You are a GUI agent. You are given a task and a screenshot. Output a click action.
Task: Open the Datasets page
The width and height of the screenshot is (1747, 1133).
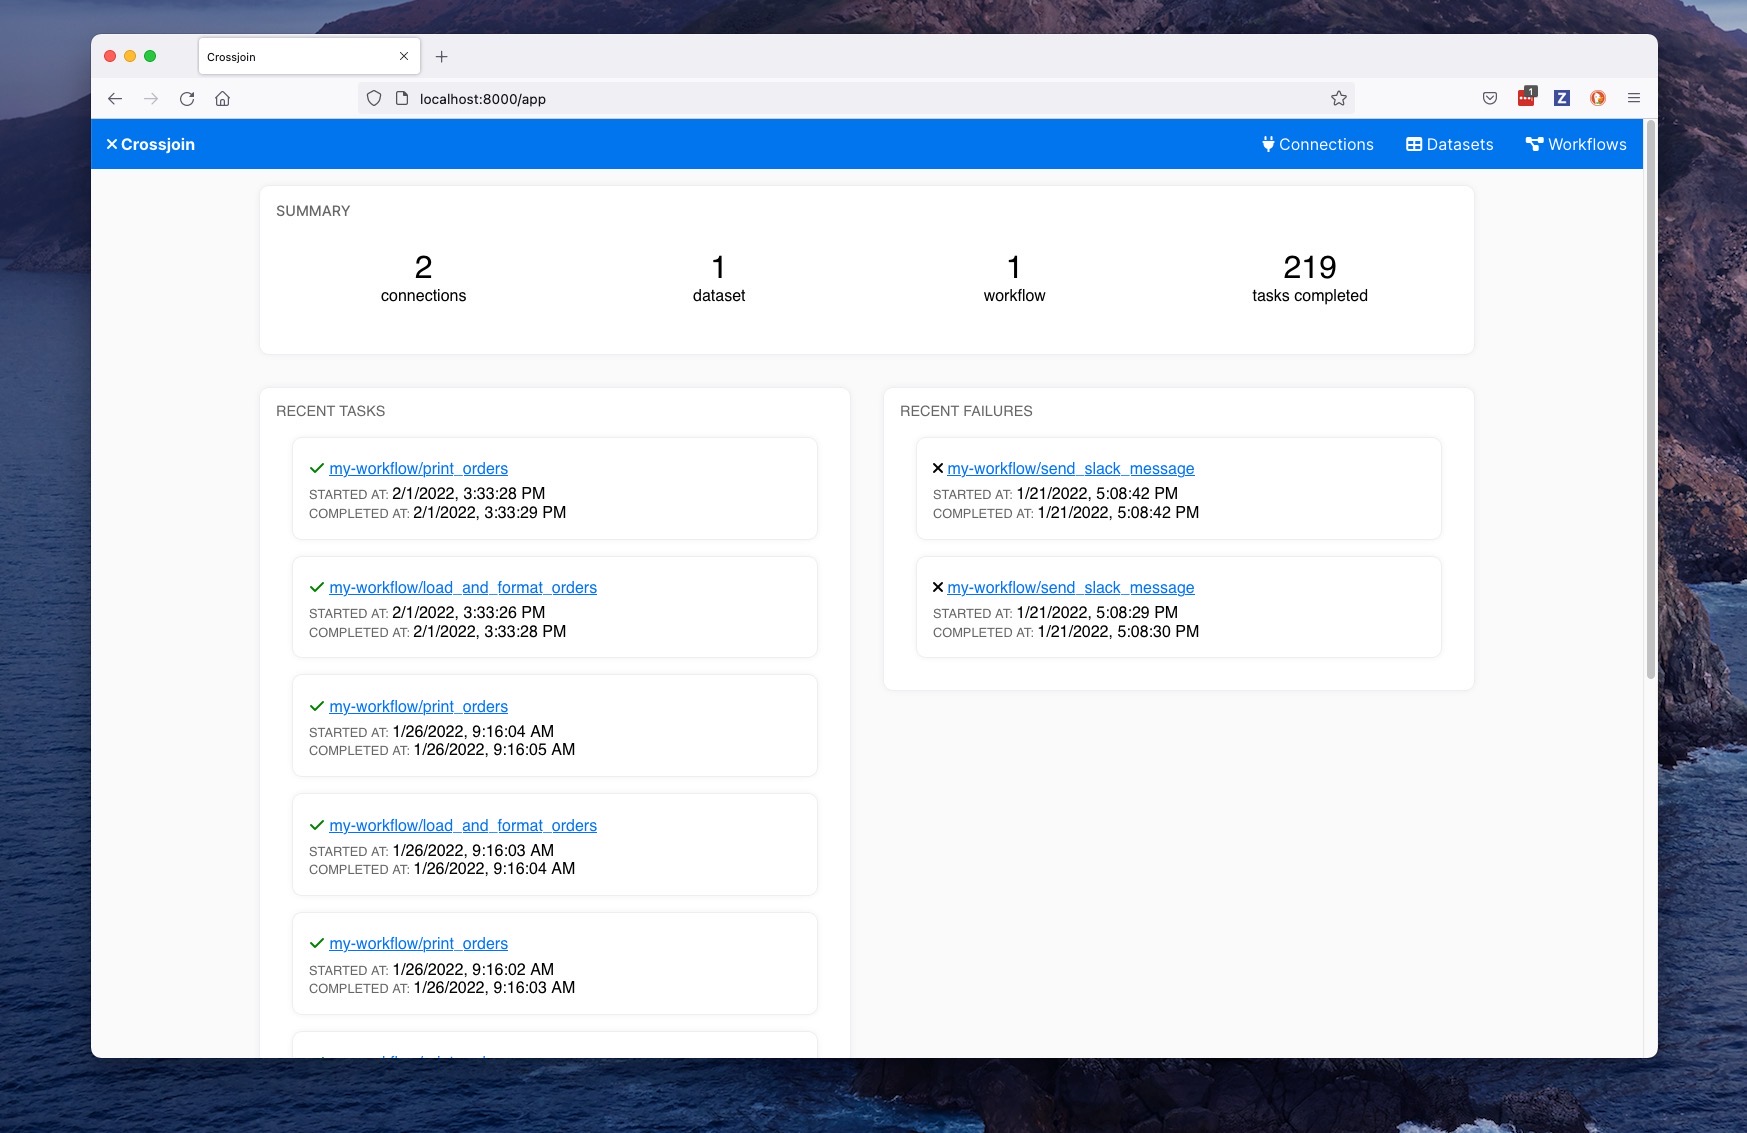(x=1449, y=144)
